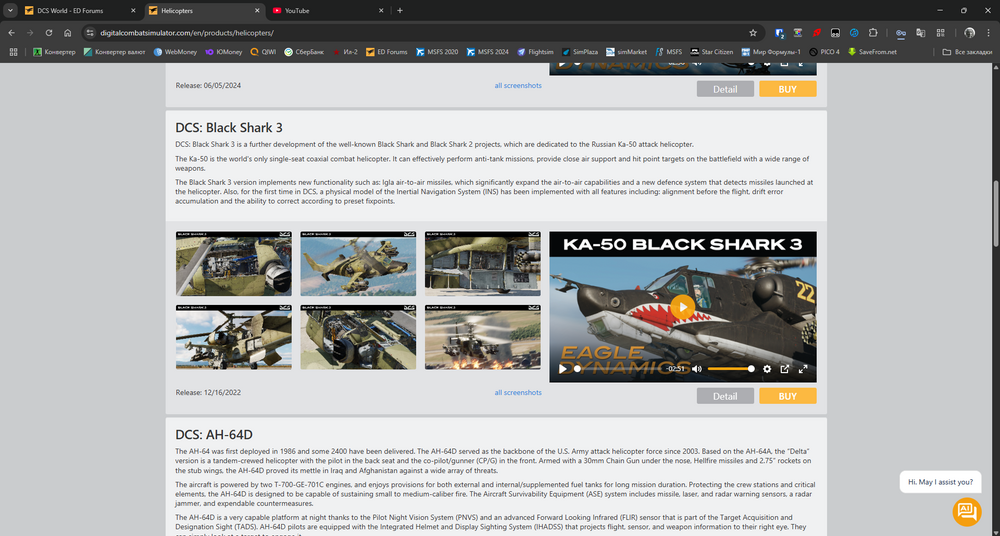Play the KA-50 Black Shark 3 video via orange button
This screenshot has width=1000, height=536.
682,307
